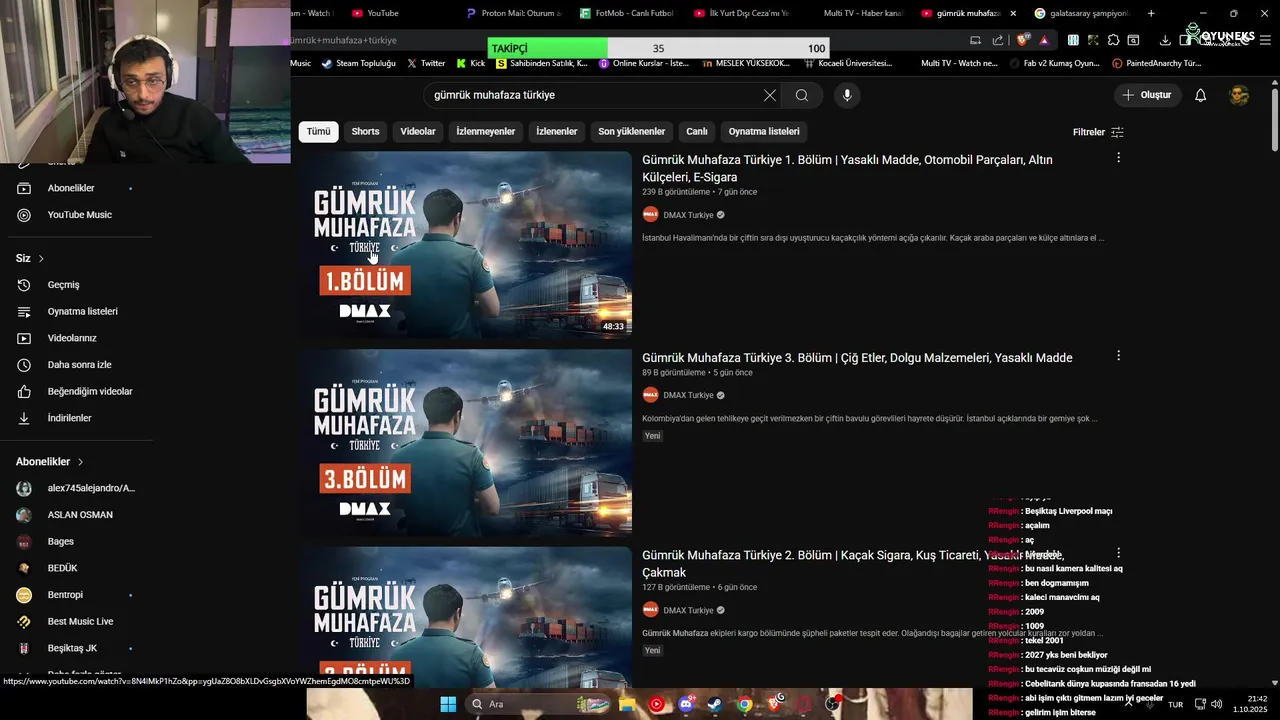The height and width of the screenshot is (720, 1280).
Task: Open the YouTube account avatar menu
Action: tap(1239, 95)
